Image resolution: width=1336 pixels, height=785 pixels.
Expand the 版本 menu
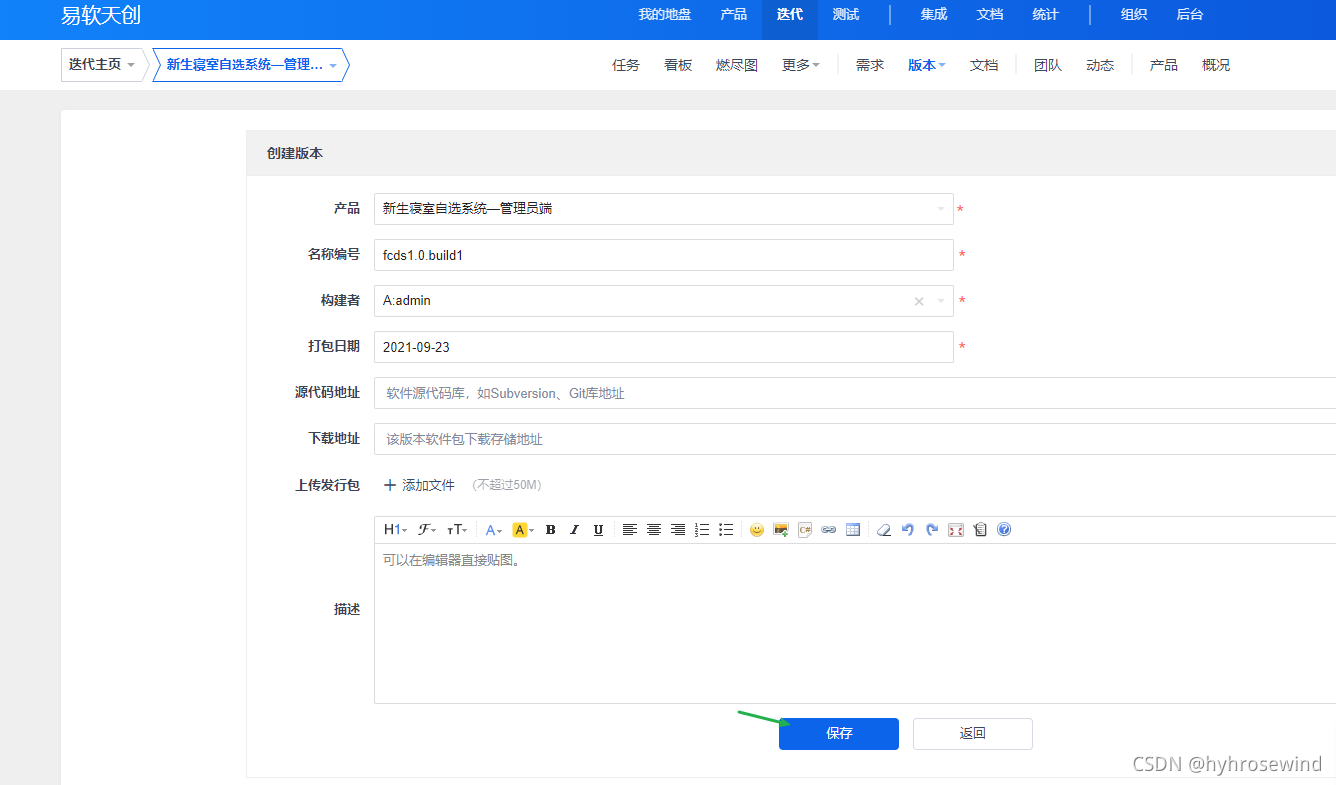pos(926,65)
